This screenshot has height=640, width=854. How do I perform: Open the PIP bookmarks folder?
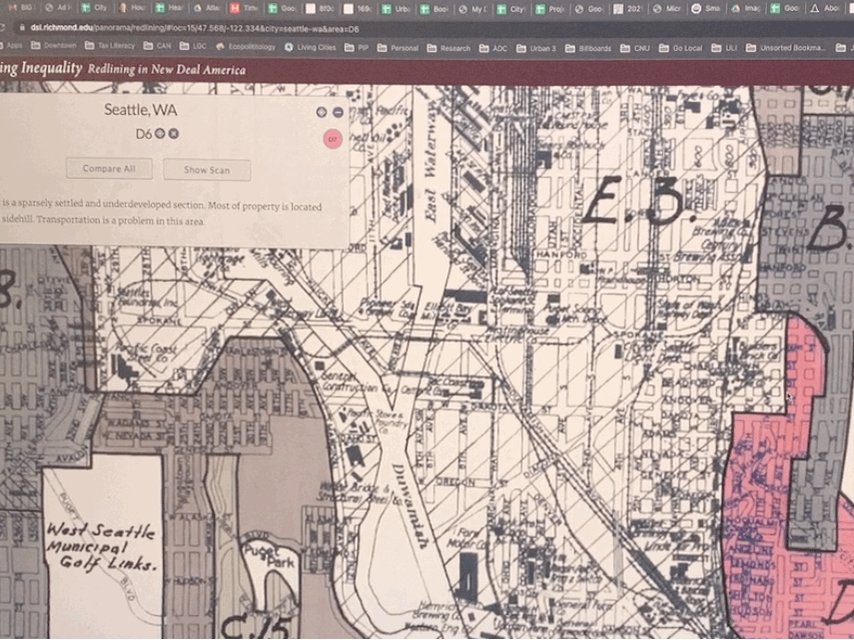(x=357, y=48)
